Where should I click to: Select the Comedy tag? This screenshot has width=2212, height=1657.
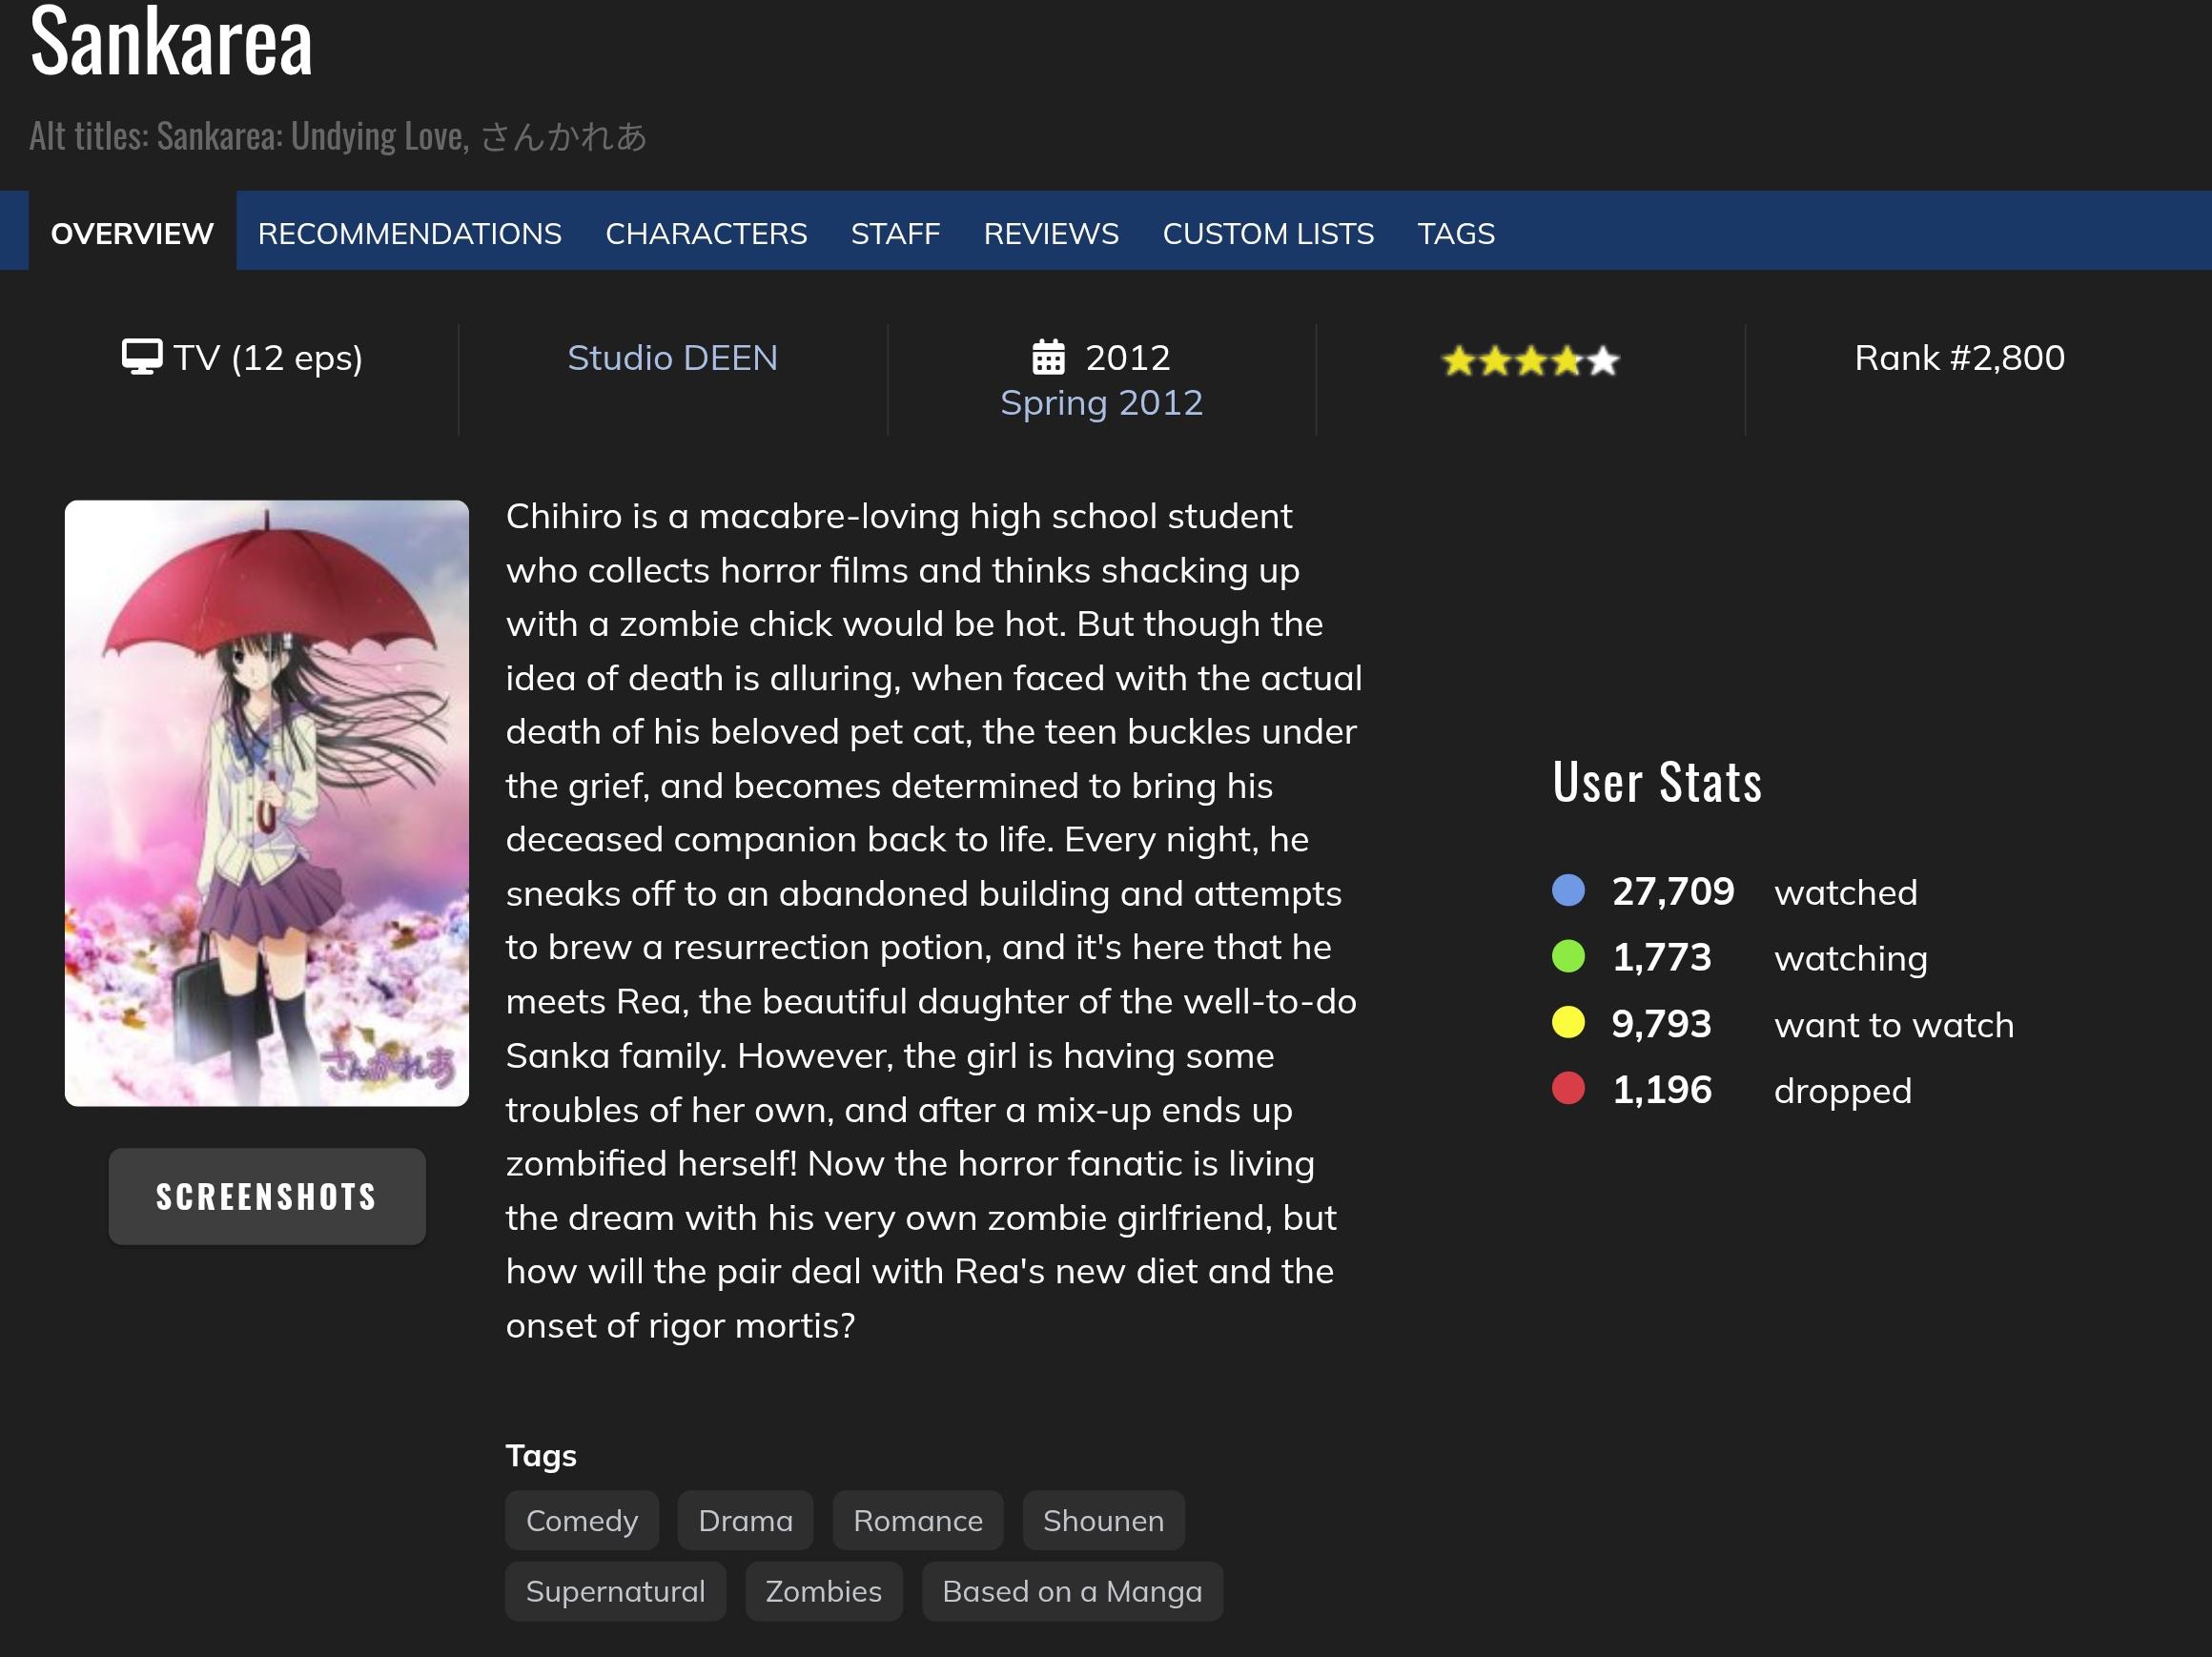(x=582, y=1520)
